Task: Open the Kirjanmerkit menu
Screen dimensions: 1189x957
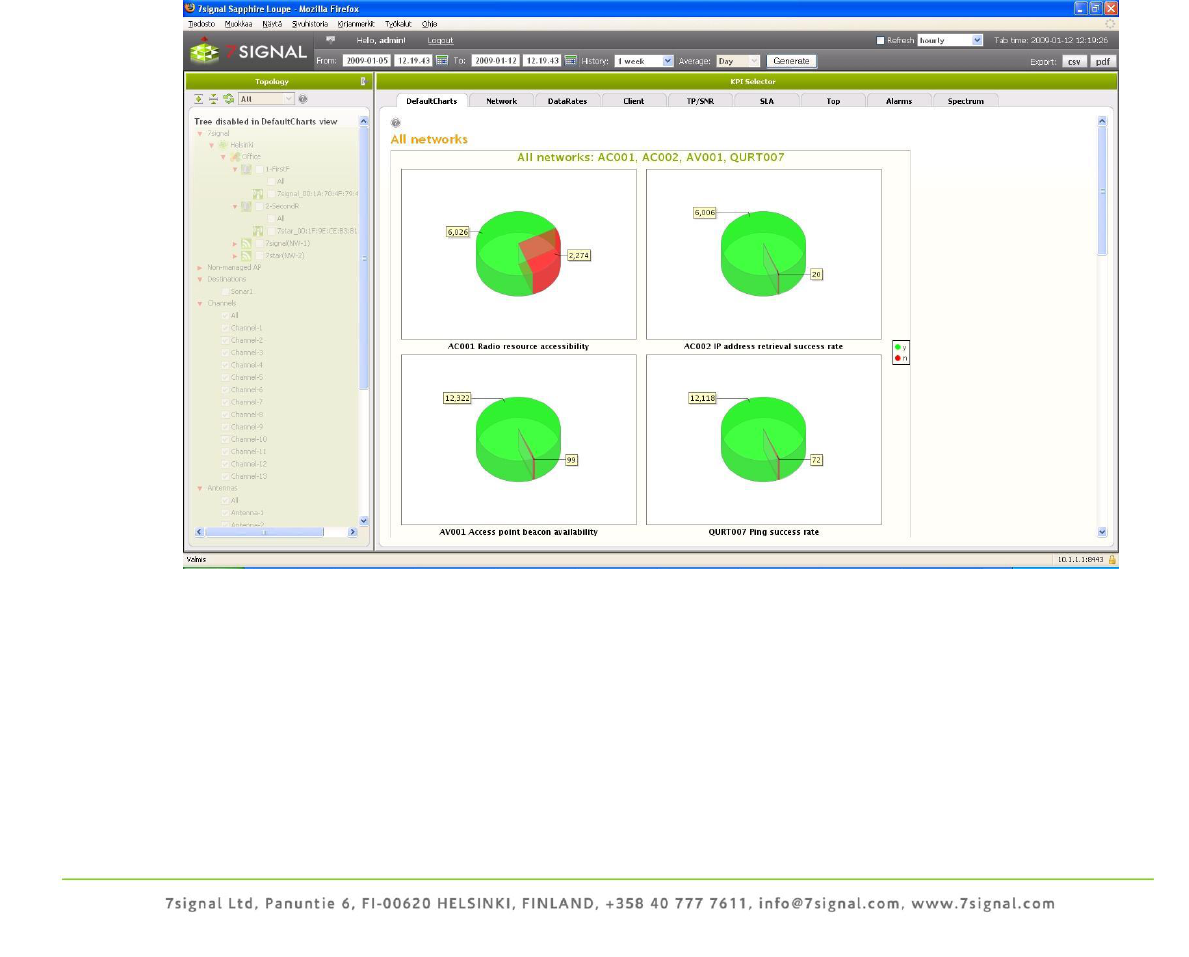Action: (x=356, y=24)
